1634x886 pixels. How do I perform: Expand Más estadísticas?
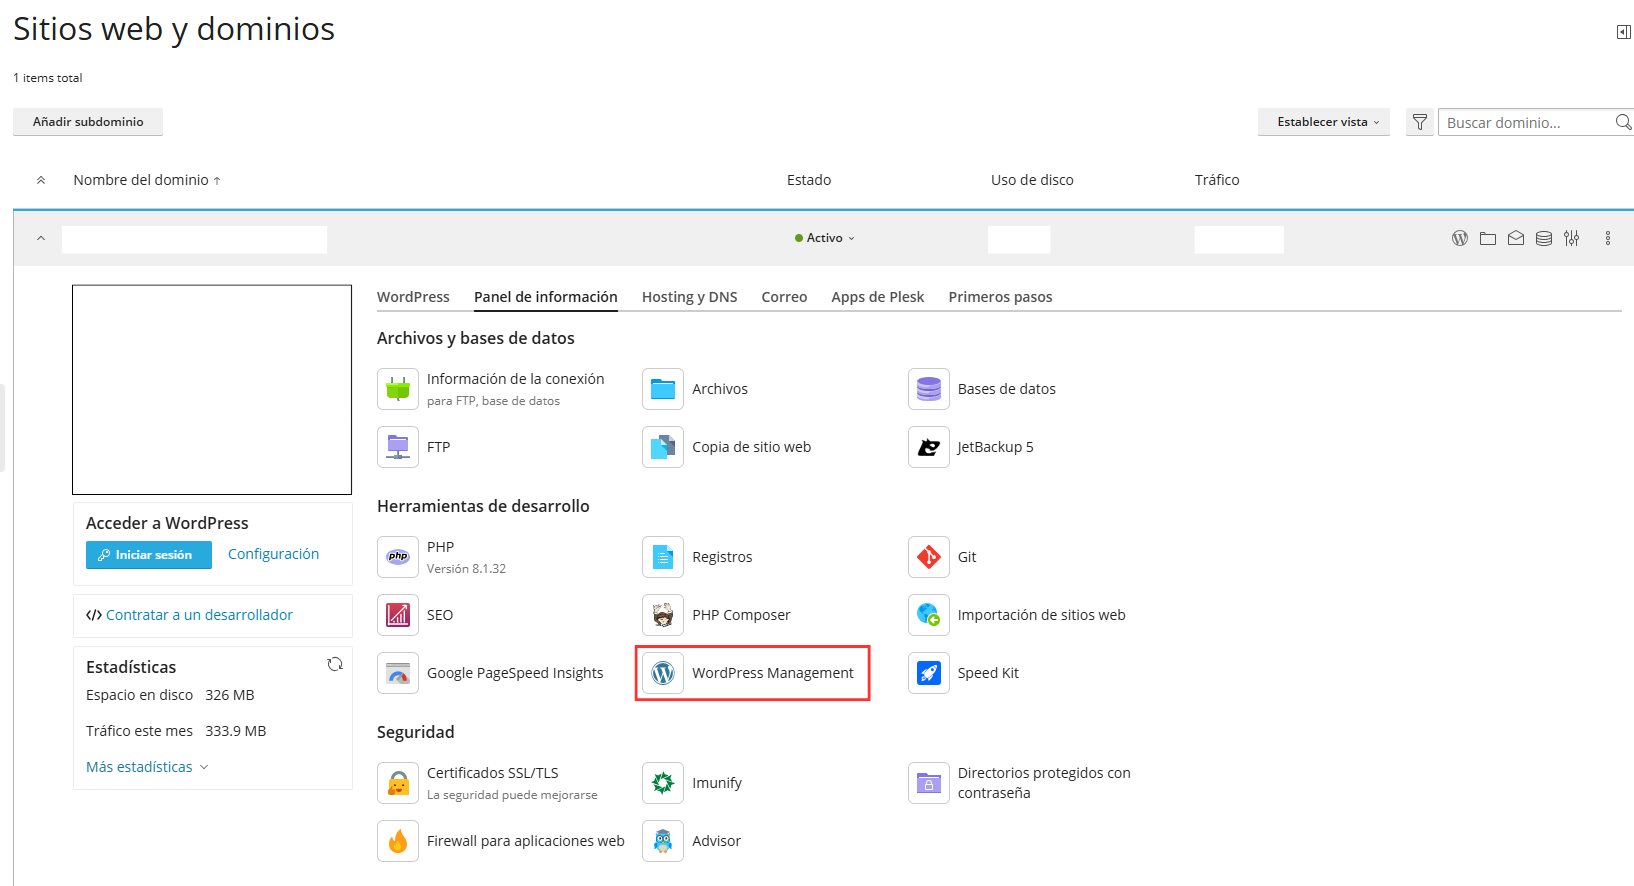[x=147, y=767]
